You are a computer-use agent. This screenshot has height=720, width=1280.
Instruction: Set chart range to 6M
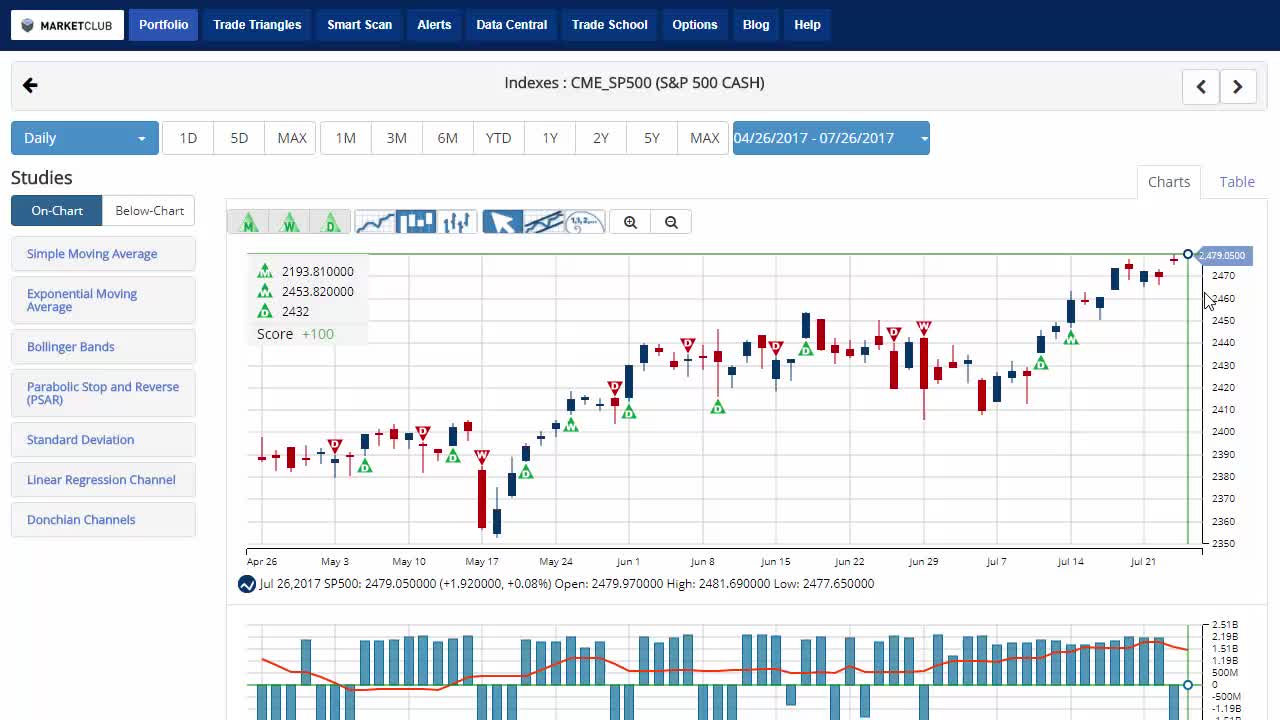(x=448, y=138)
